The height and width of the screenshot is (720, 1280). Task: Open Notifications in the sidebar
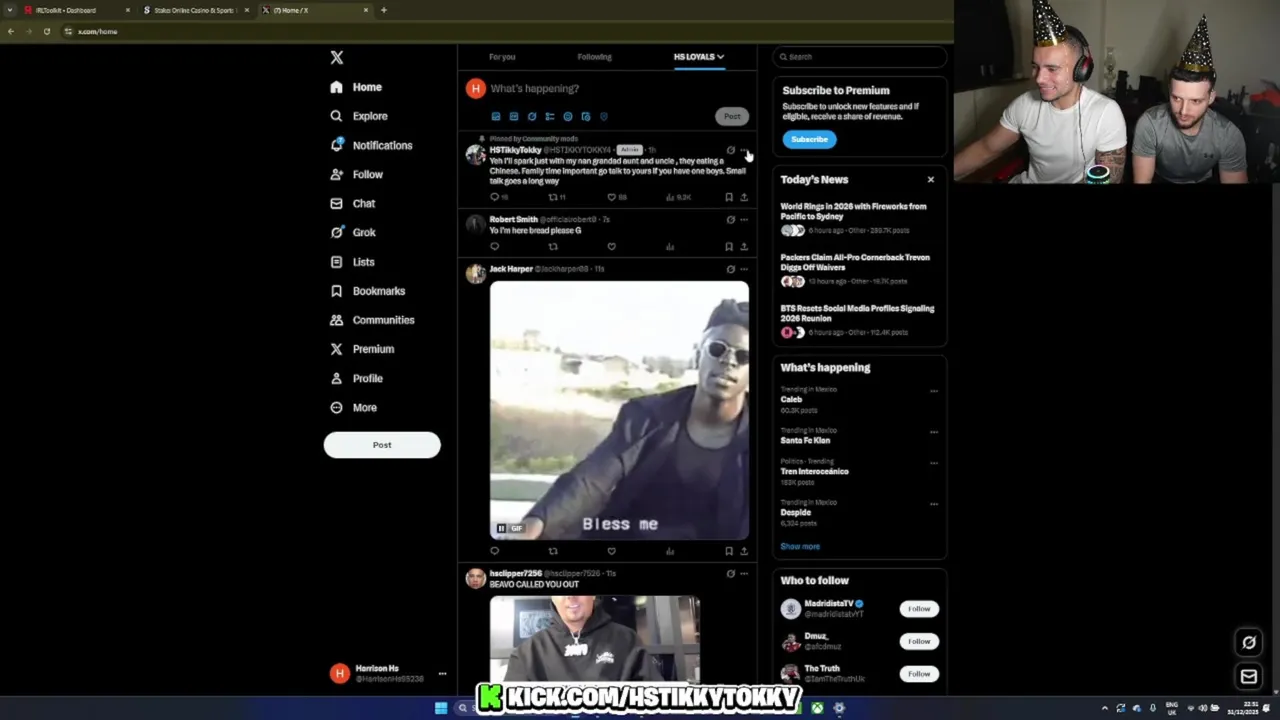pyautogui.click(x=370, y=145)
